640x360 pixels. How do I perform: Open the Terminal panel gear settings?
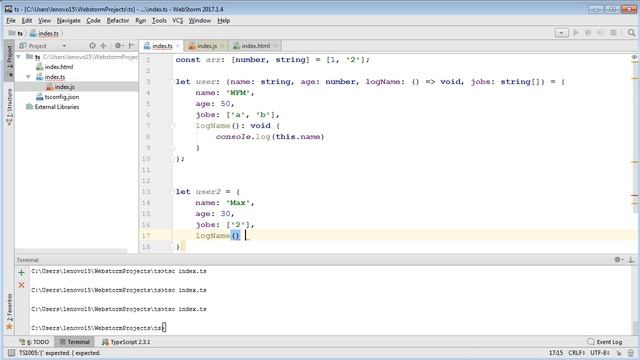point(618,260)
